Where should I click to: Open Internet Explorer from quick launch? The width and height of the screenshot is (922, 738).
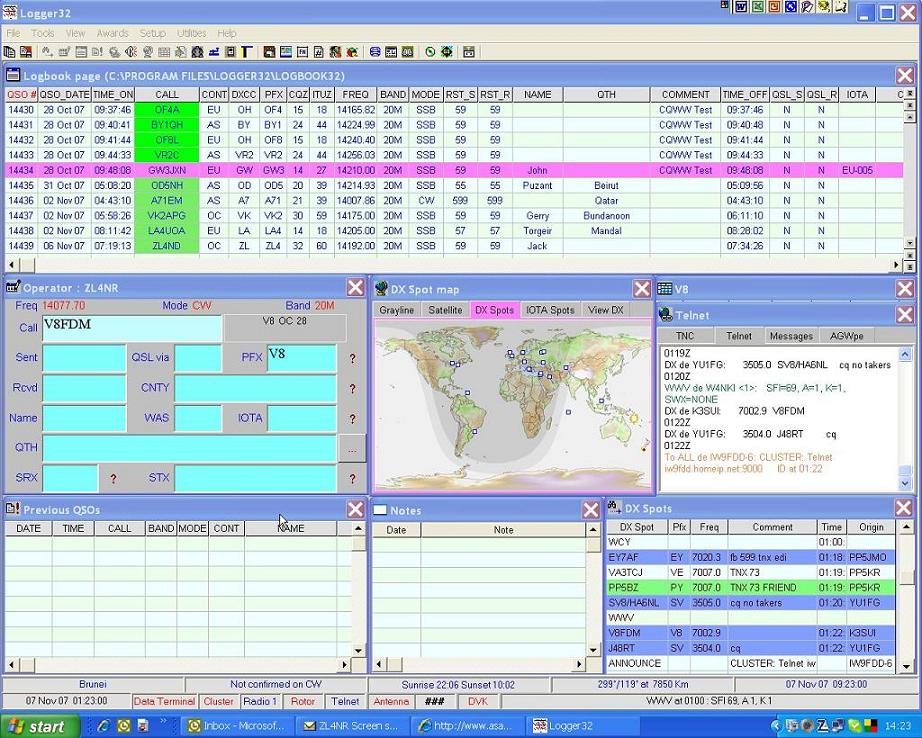click(x=103, y=726)
